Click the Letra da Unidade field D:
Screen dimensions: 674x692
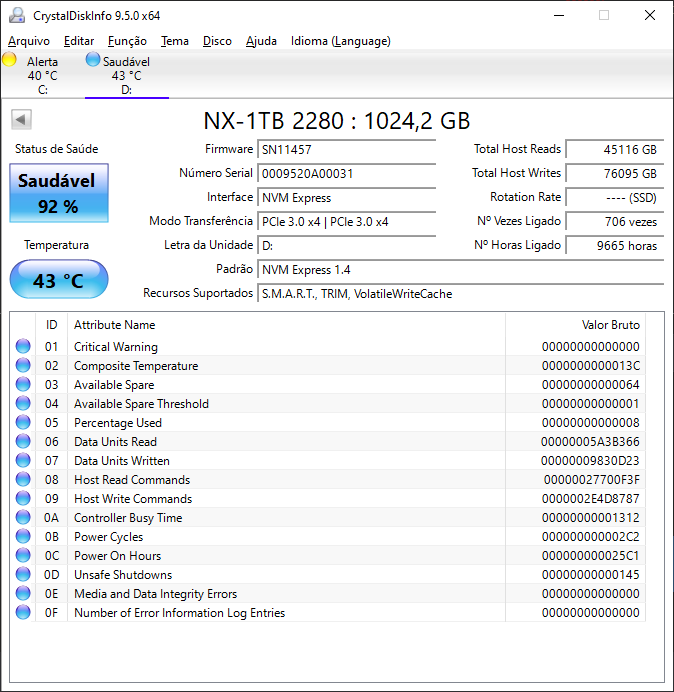click(346, 245)
